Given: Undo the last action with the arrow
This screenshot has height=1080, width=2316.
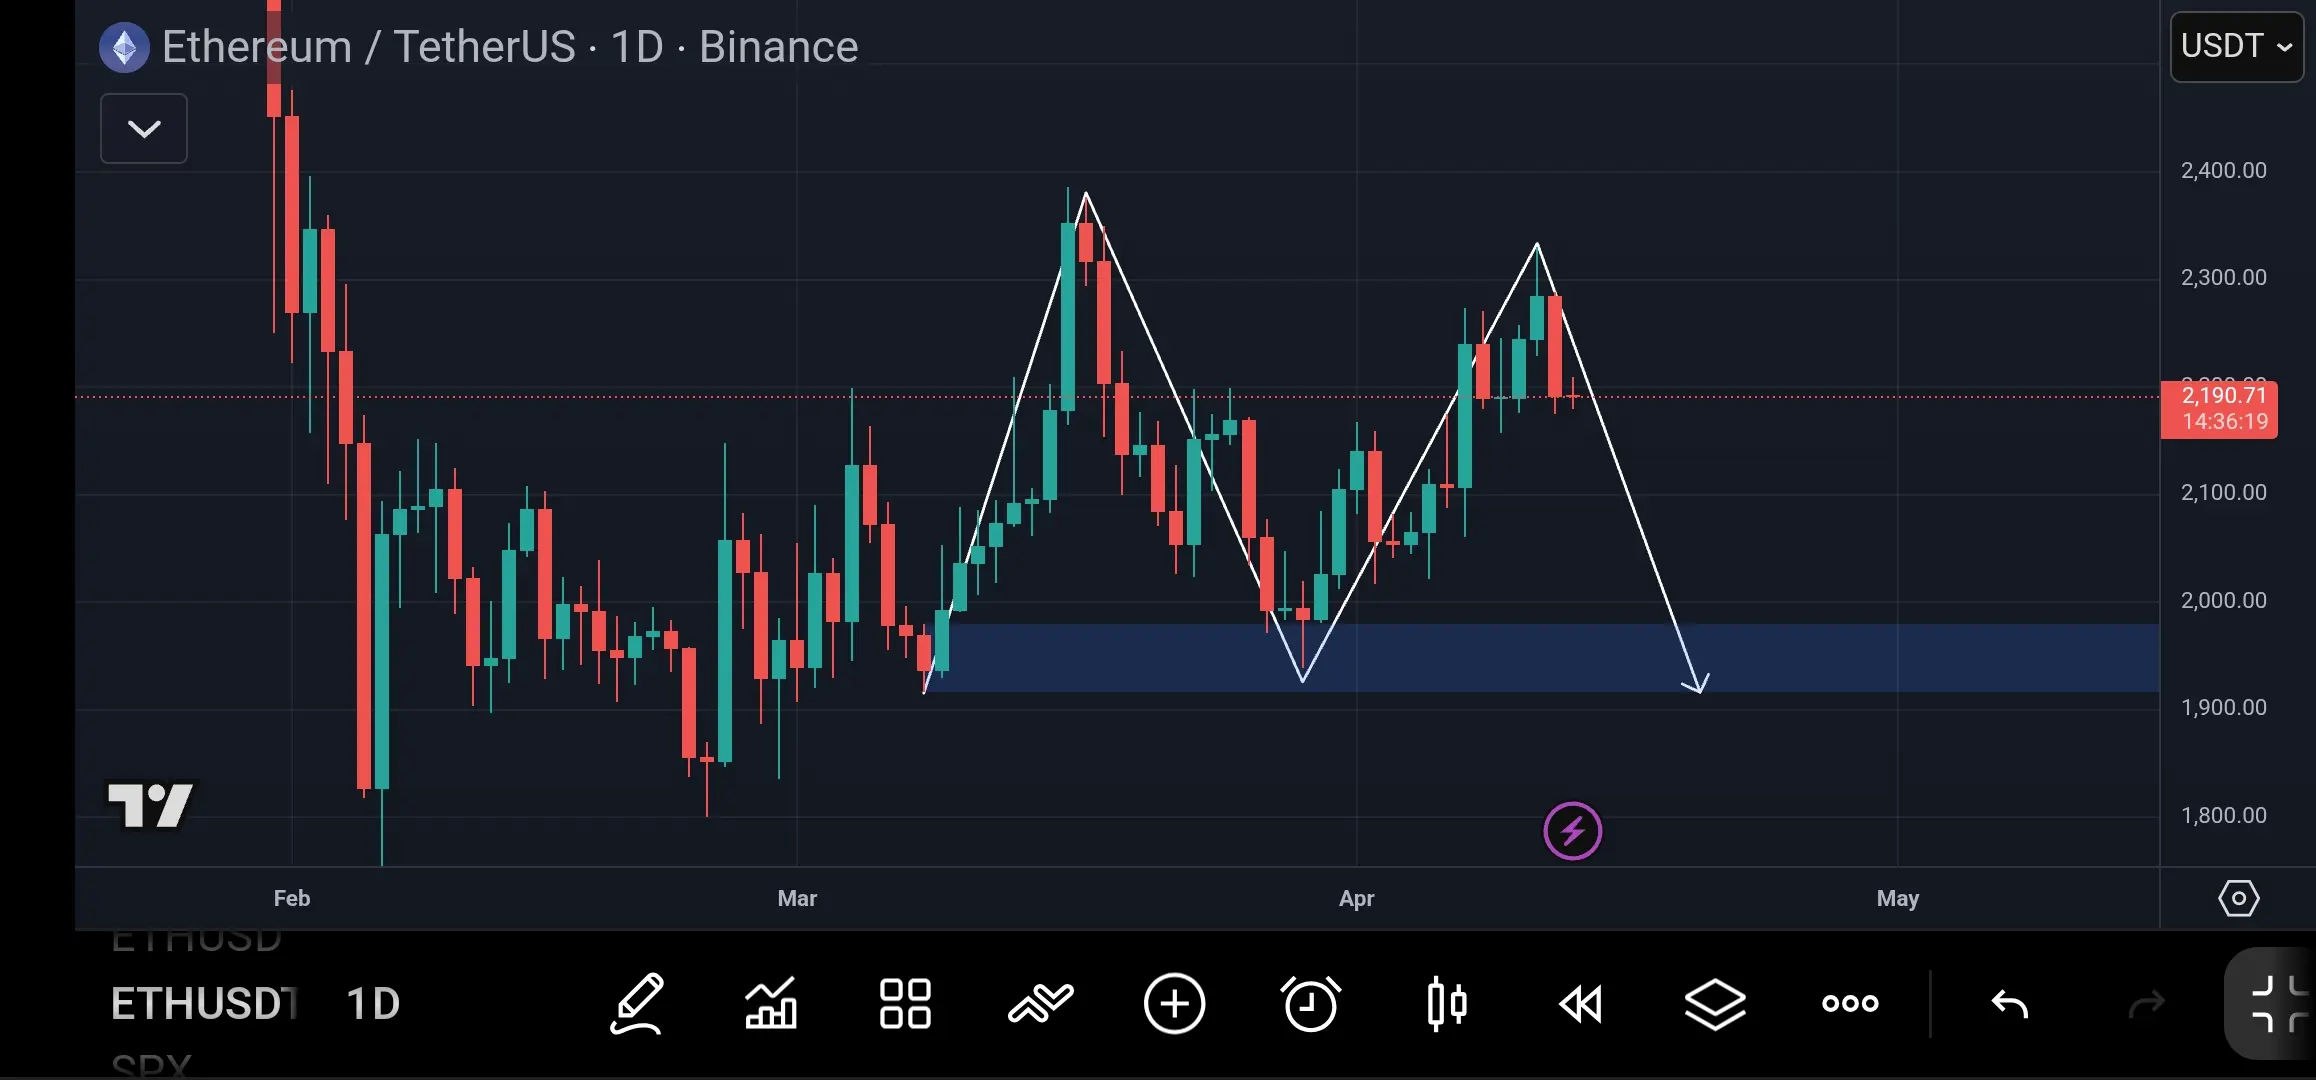Looking at the screenshot, I should tap(2010, 1003).
